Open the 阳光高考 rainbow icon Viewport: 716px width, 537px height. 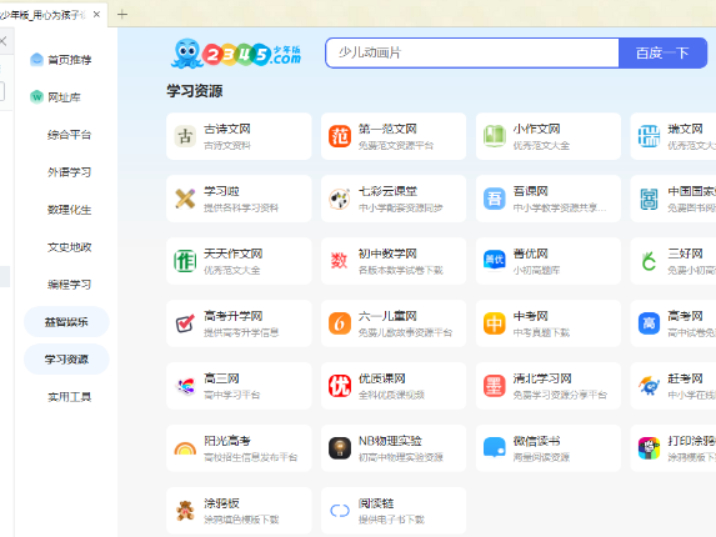[x=185, y=448]
